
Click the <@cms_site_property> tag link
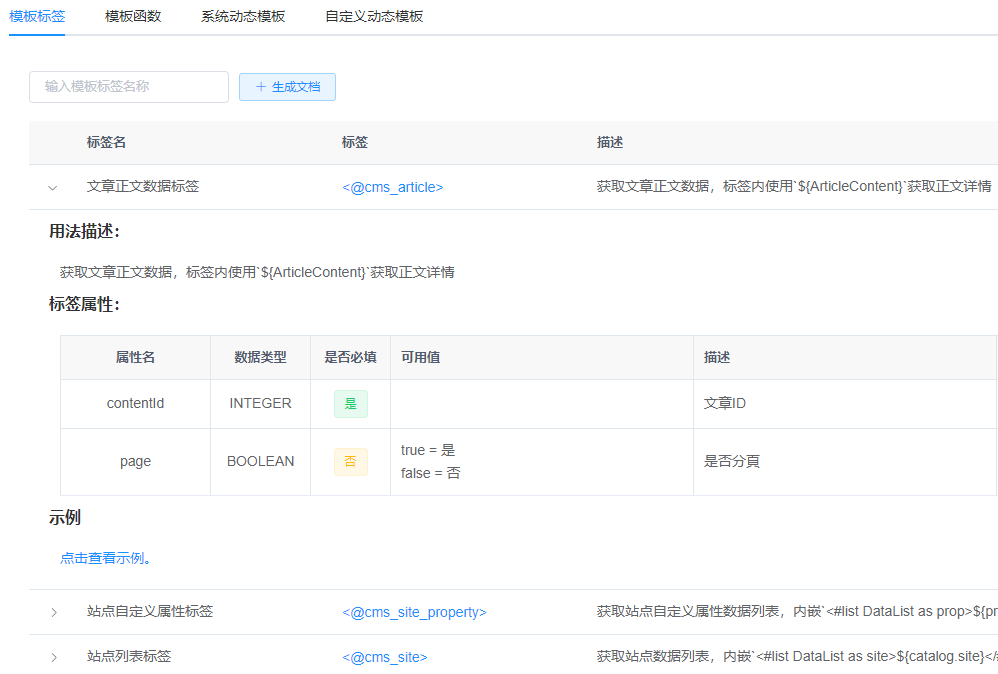pos(414,612)
